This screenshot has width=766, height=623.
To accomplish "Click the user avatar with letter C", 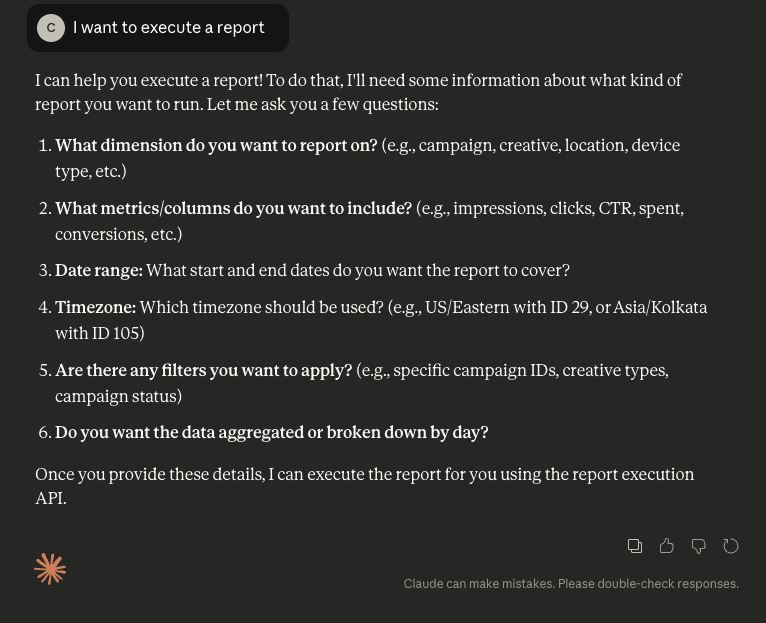I will point(51,28).
